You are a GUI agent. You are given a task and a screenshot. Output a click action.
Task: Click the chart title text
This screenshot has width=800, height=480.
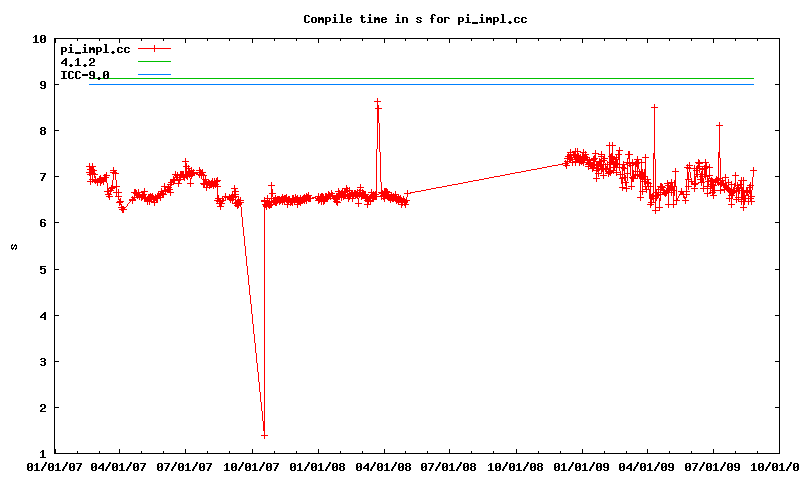pos(415,19)
